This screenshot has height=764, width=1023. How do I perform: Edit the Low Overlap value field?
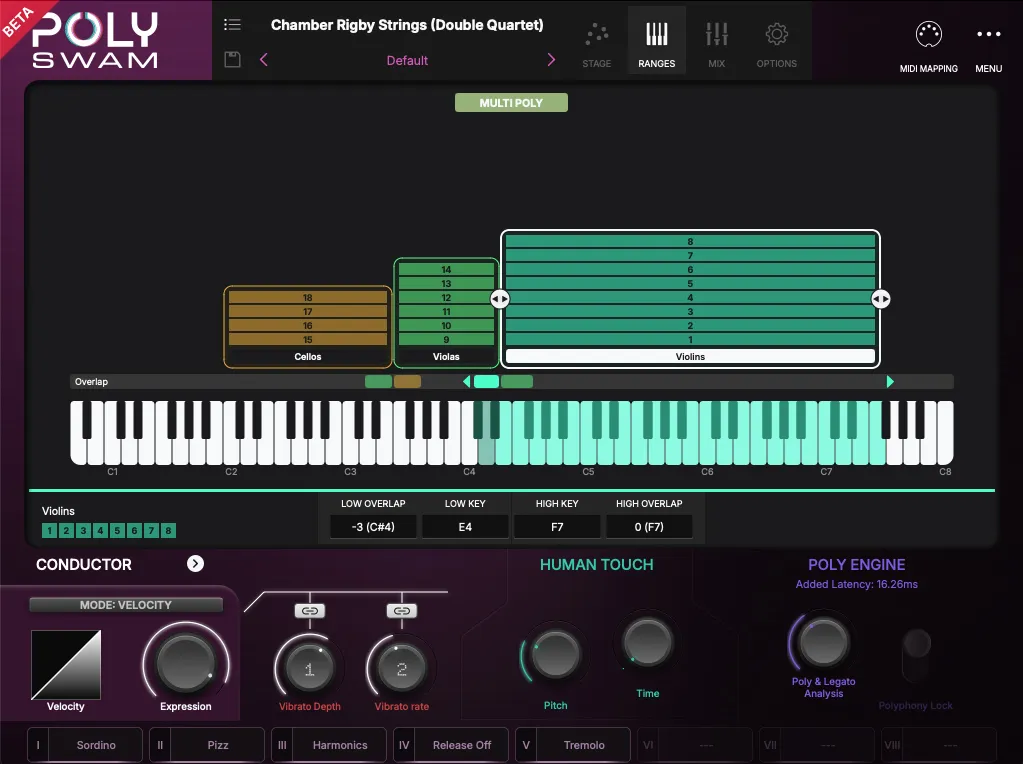click(373, 527)
